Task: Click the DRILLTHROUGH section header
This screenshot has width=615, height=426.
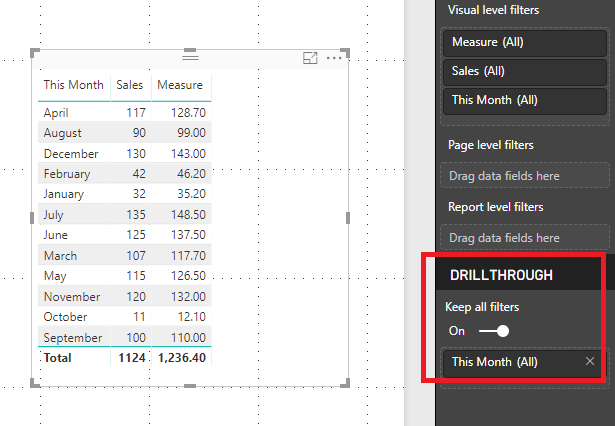Action: point(501,275)
